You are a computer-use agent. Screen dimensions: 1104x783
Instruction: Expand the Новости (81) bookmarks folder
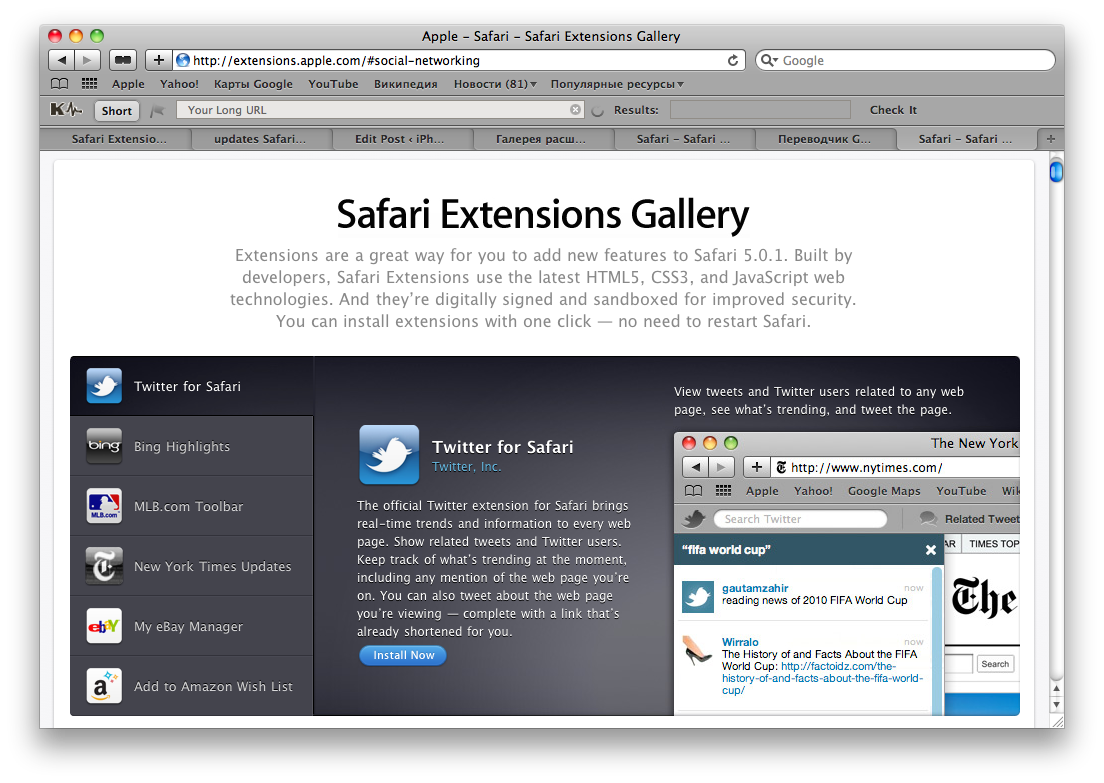pyautogui.click(x=495, y=84)
